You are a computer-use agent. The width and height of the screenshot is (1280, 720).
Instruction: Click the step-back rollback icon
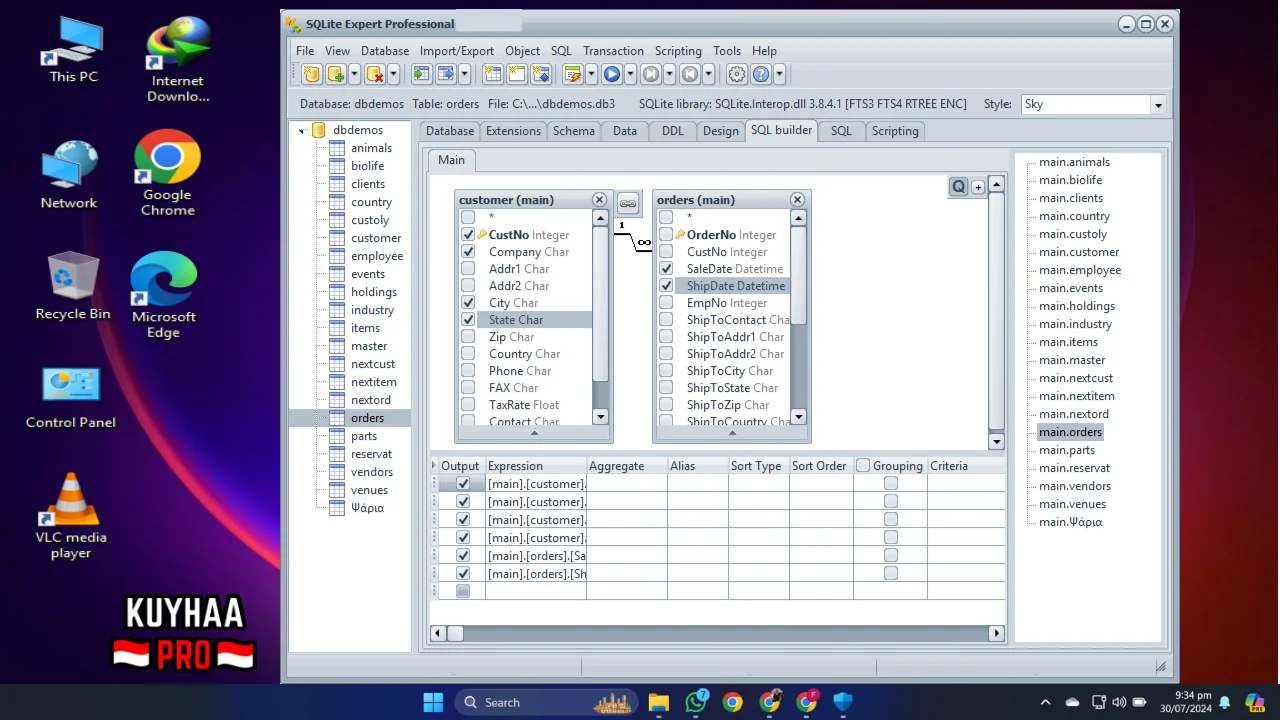[x=689, y=74]
